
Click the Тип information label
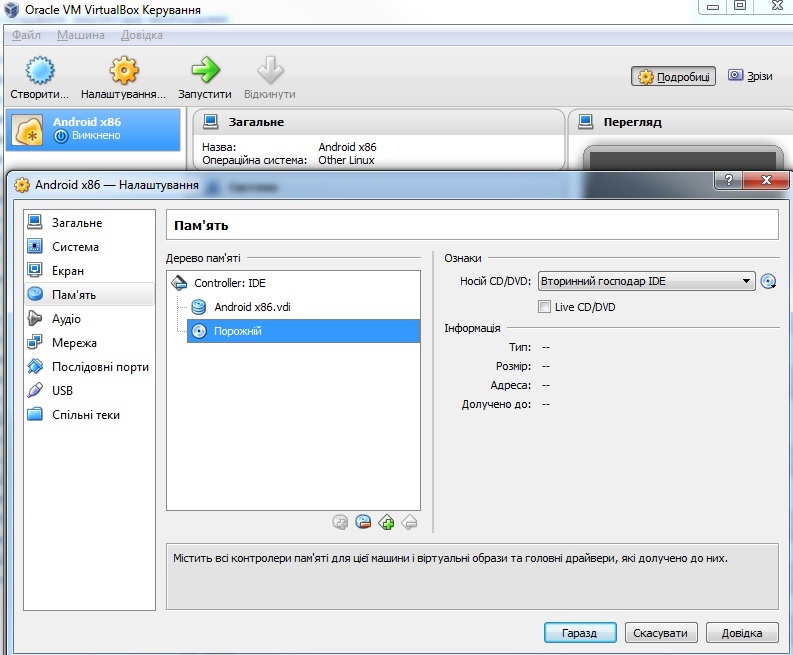[x=520, y=347]
